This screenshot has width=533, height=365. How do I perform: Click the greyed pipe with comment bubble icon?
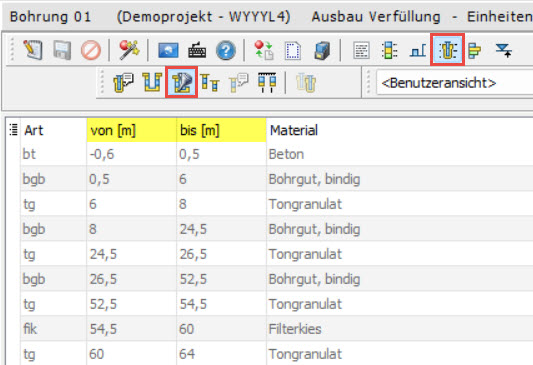pos(238,83)
